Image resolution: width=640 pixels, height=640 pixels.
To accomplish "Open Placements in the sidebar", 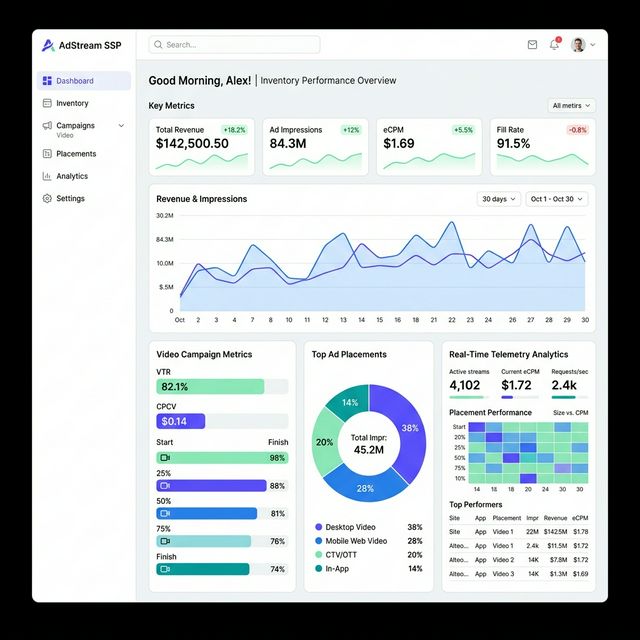I will pyautogui.click(x=76, y=154).
